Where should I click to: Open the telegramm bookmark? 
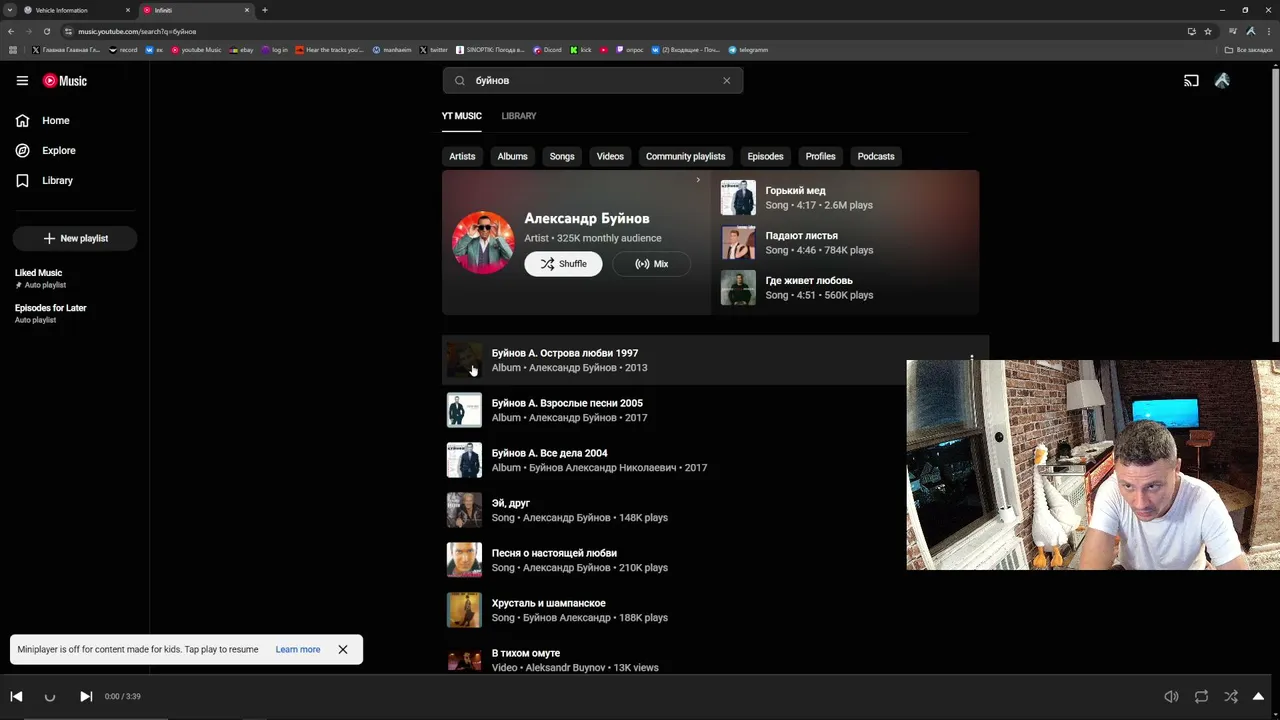748,50
